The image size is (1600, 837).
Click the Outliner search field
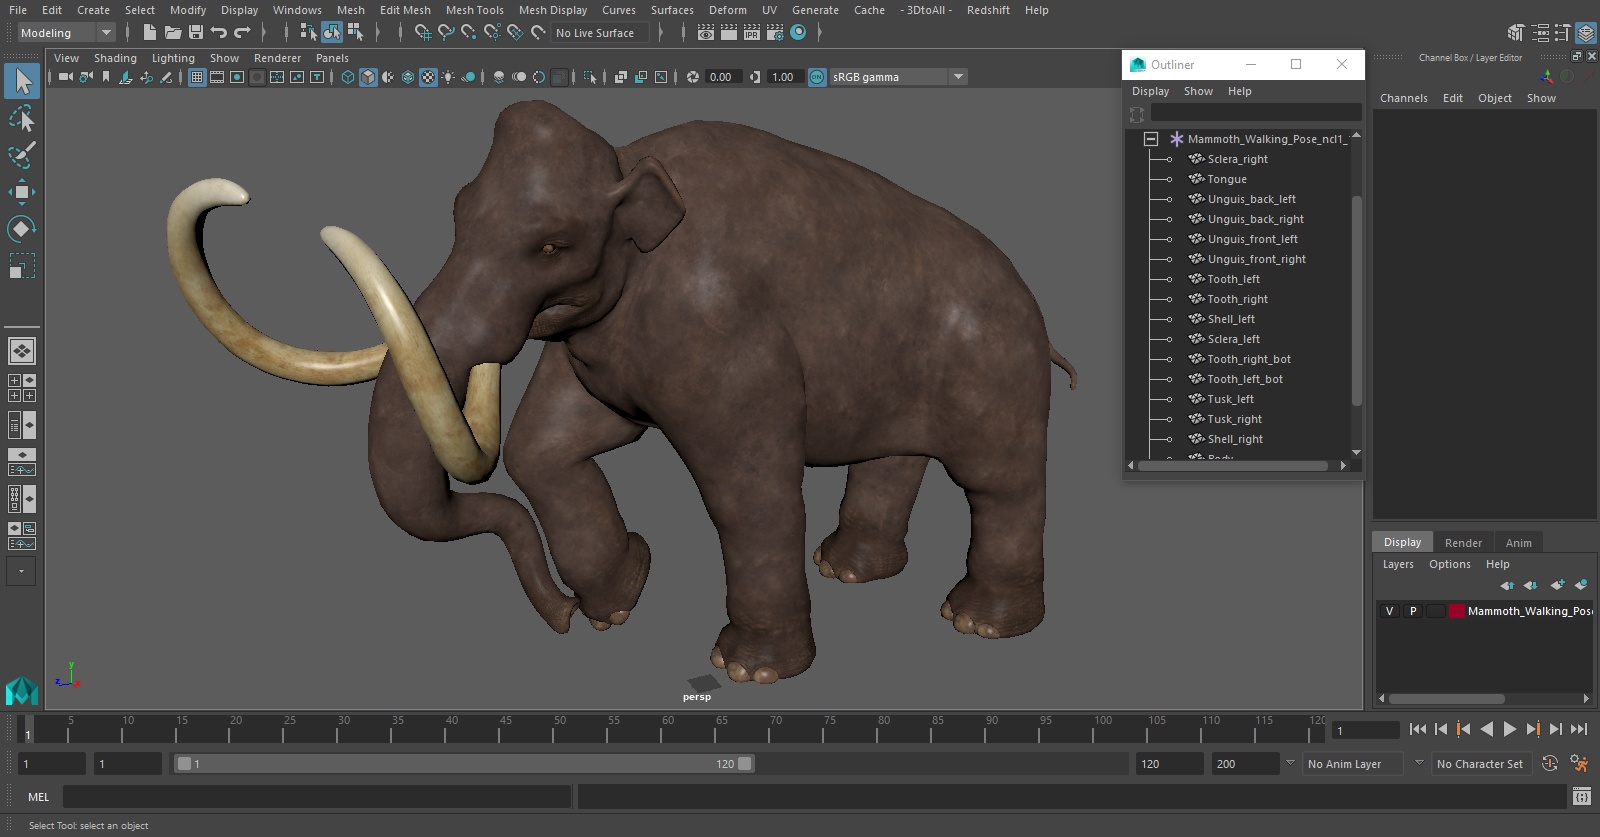pyautogui.click(x=1256, y=113)
